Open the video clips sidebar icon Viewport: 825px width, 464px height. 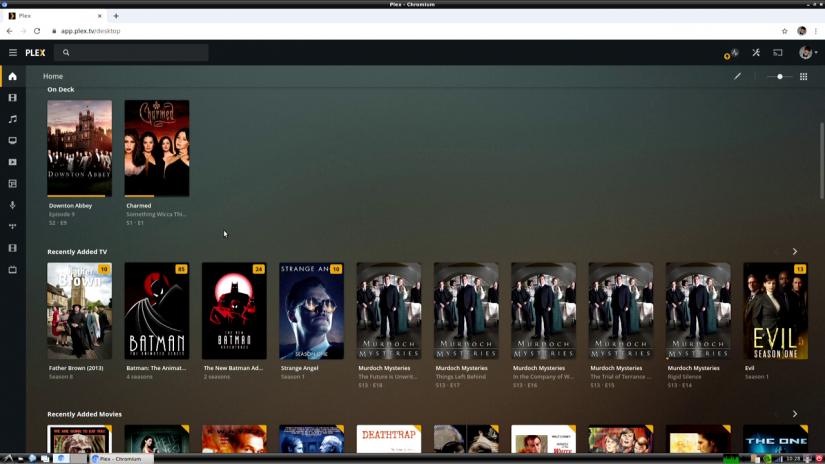pyautogui.click(x=13, y=162)
